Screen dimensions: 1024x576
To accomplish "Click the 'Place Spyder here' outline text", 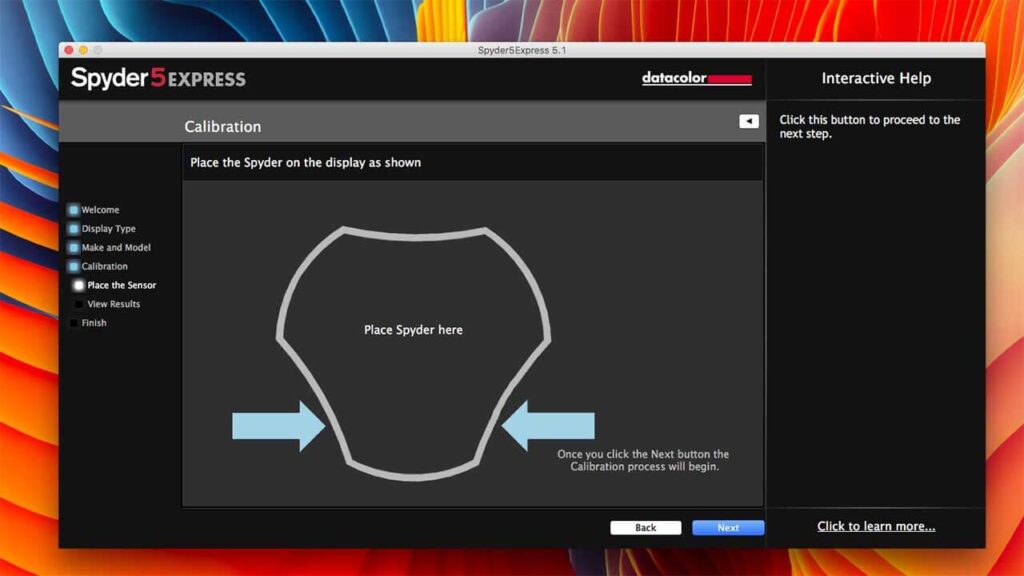I will click(x=413, y=330).
